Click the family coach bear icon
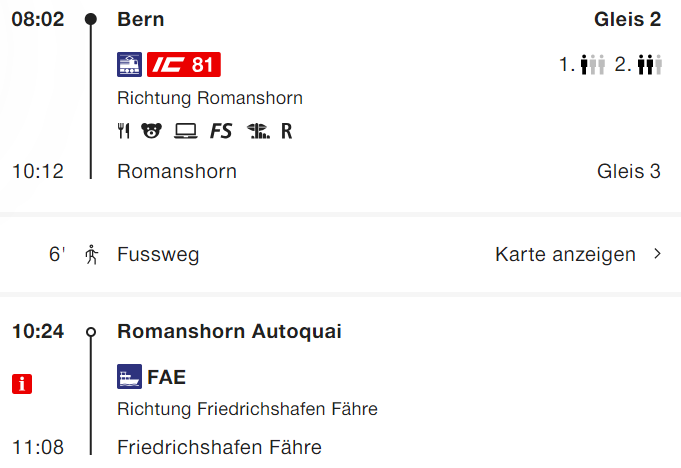 click(152, 131)
